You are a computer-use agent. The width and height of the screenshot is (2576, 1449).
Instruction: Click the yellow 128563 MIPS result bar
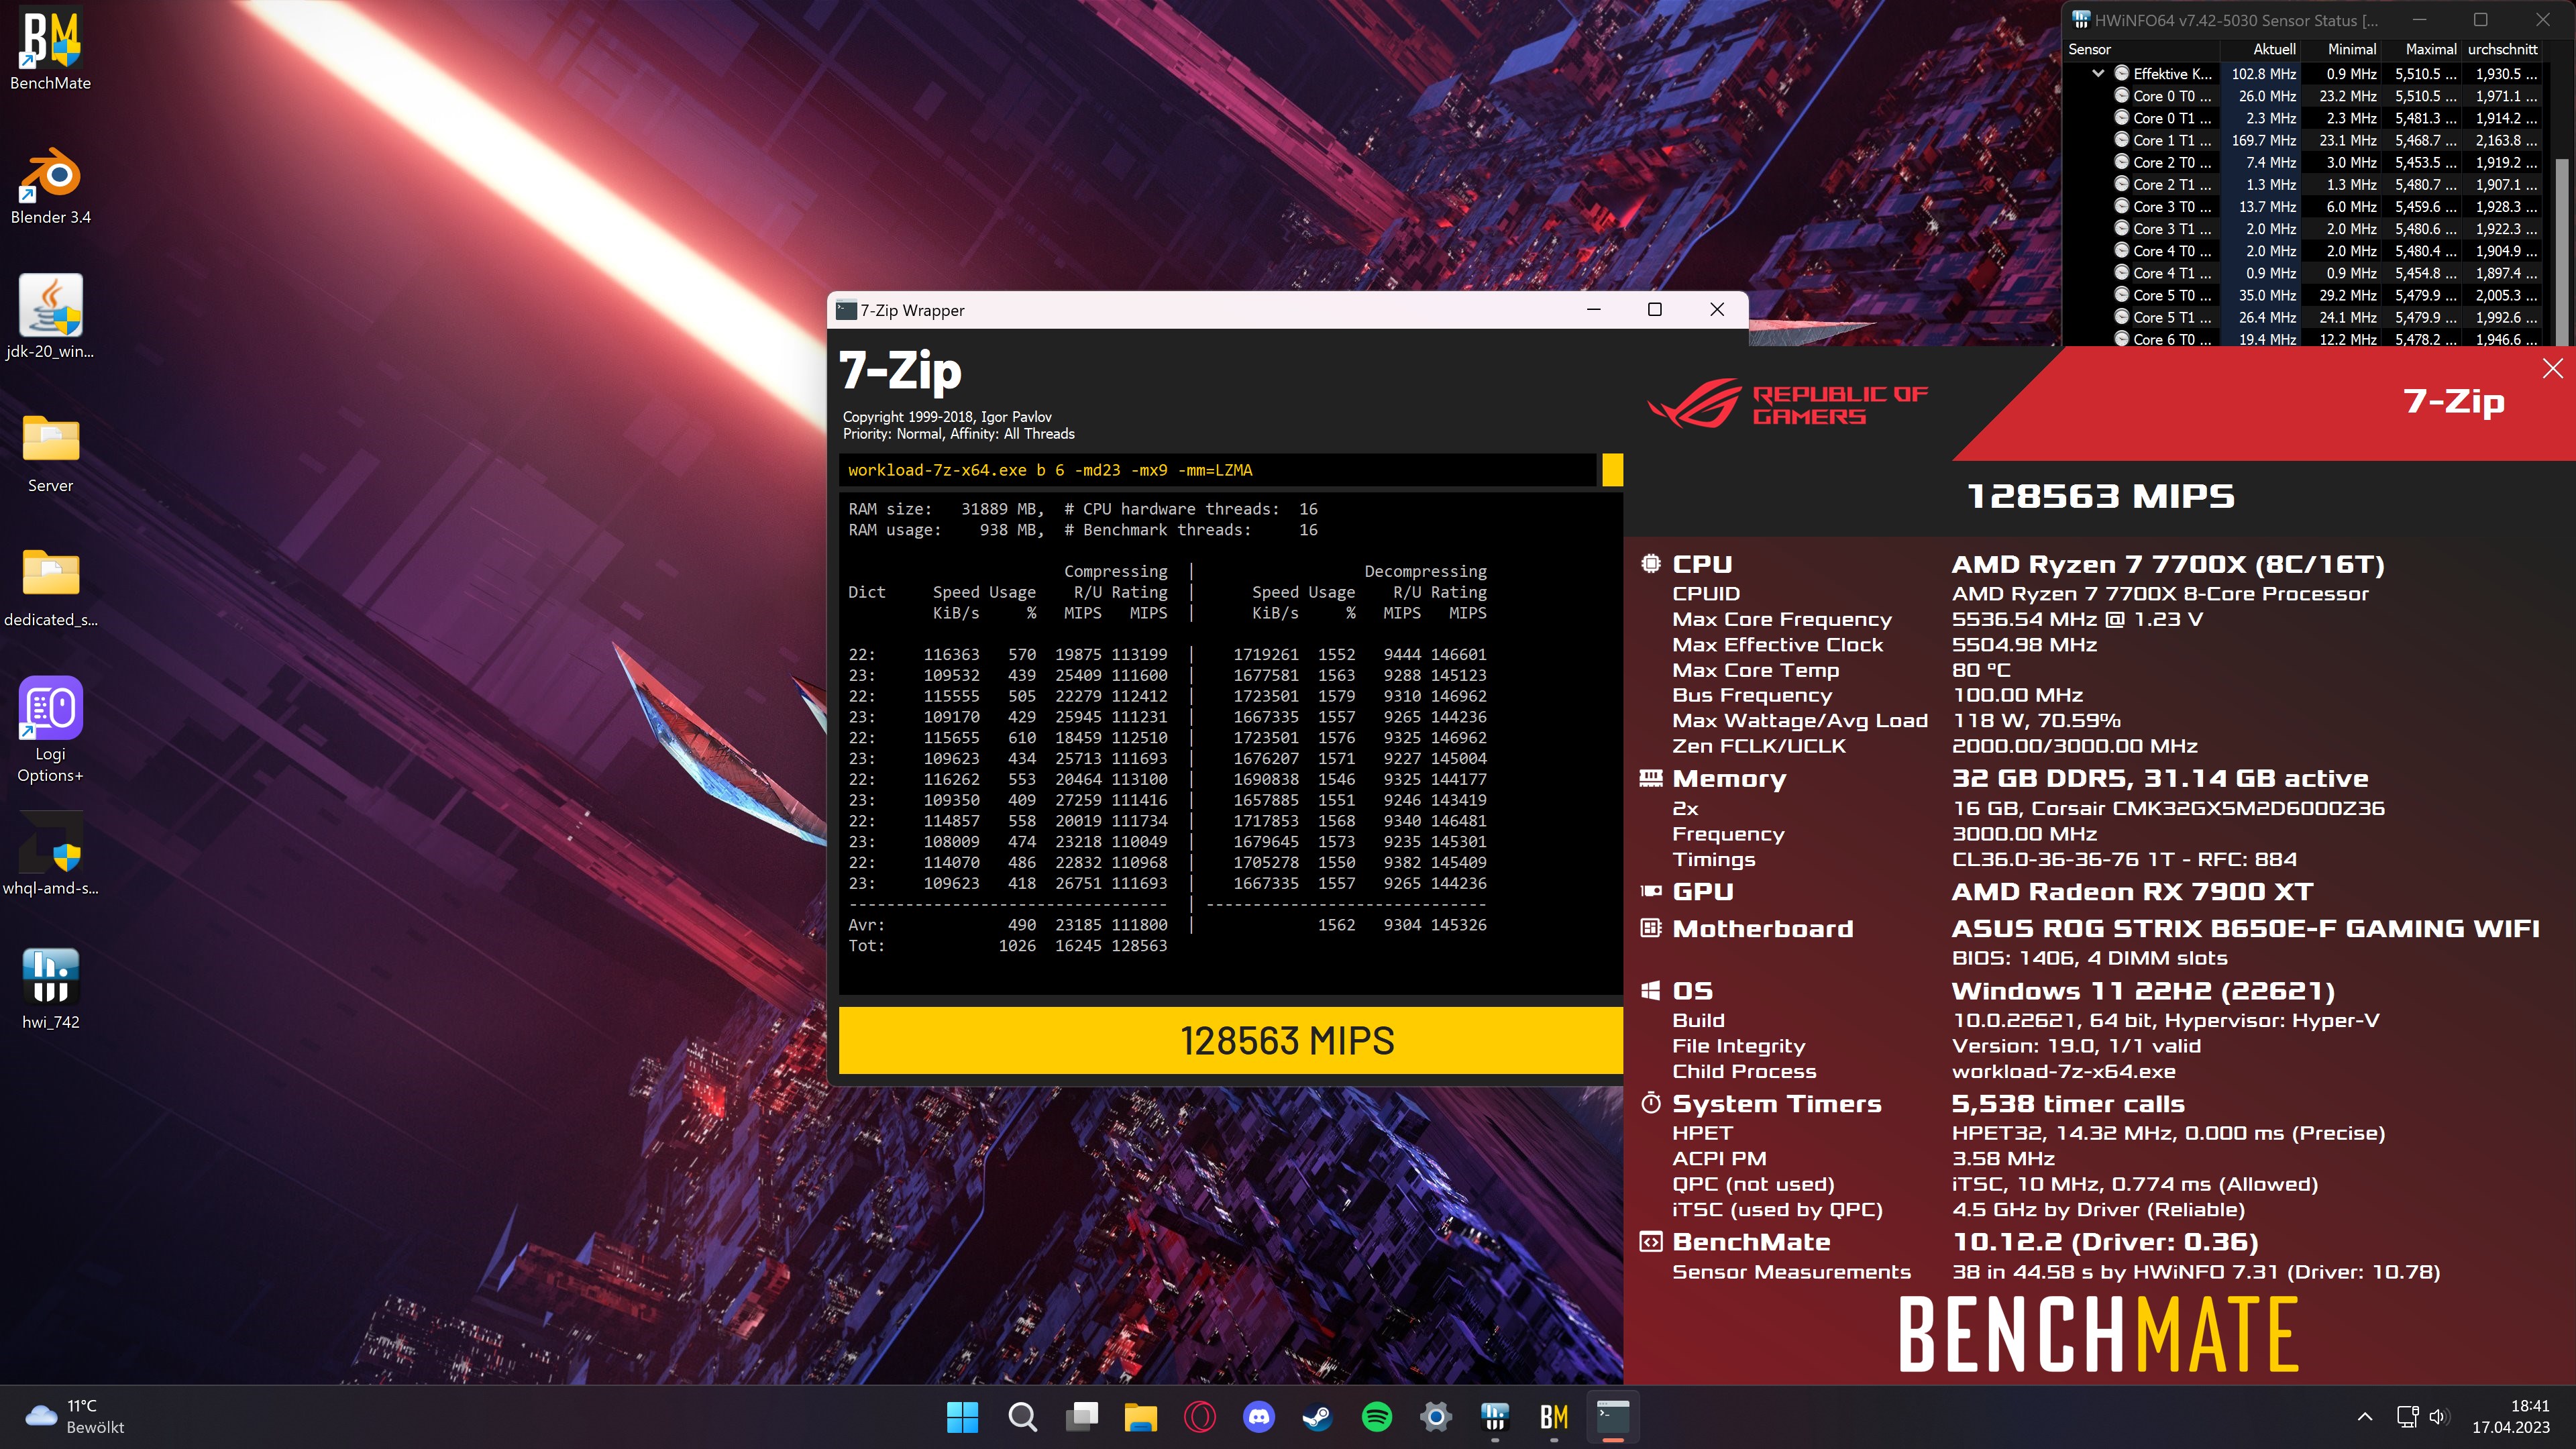(x=1230, y=1040)
